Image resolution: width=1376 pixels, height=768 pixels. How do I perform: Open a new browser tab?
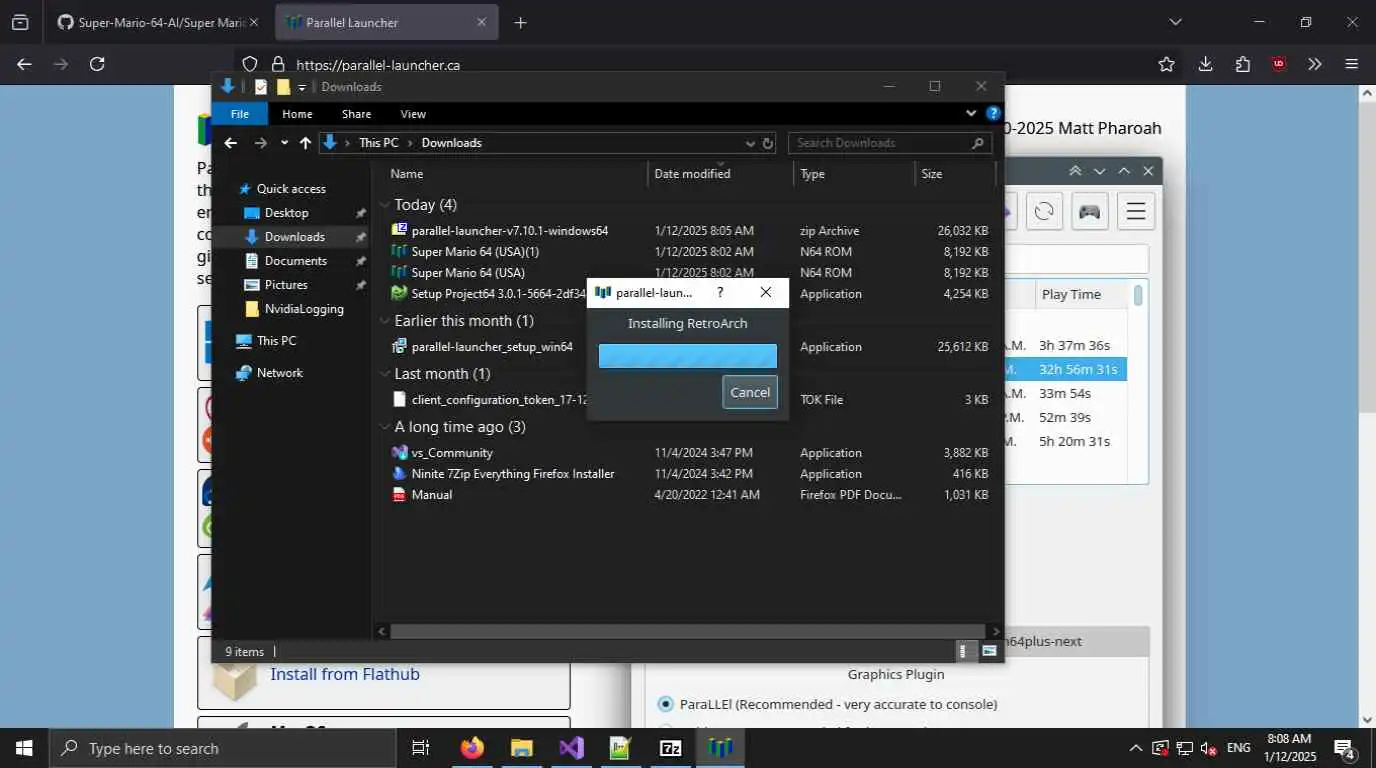[520, 22]
